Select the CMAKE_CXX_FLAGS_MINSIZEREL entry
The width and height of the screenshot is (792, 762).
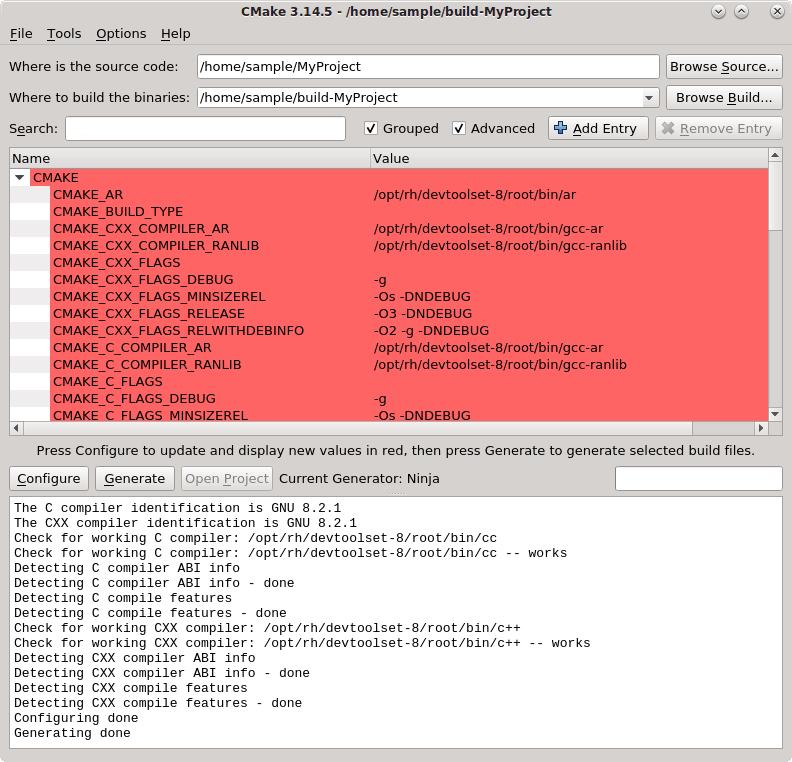(x=159, y=296)
